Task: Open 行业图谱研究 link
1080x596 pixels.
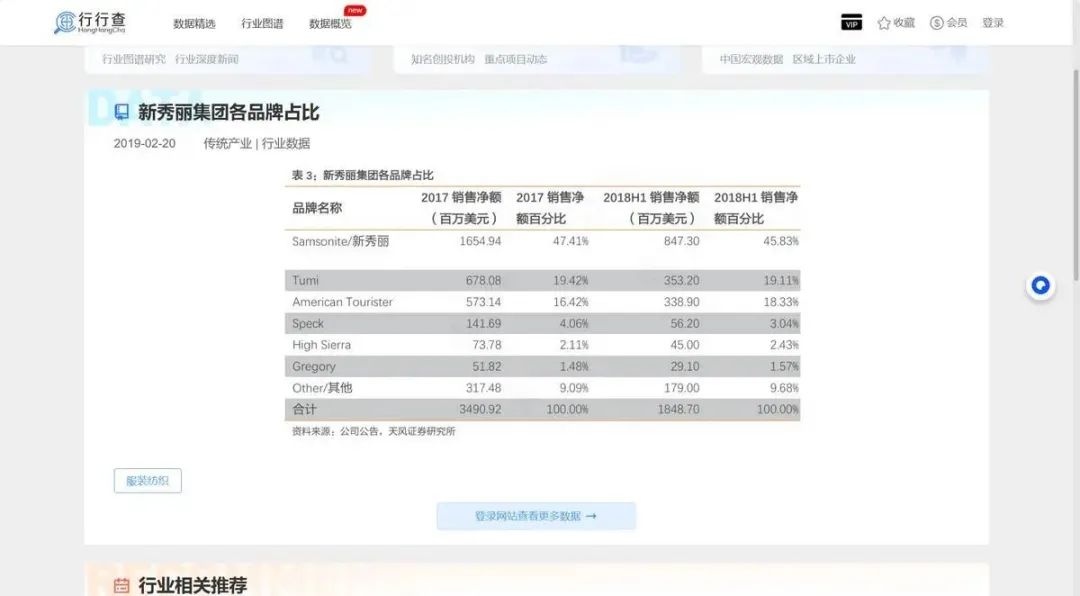Action: (134, 59)
